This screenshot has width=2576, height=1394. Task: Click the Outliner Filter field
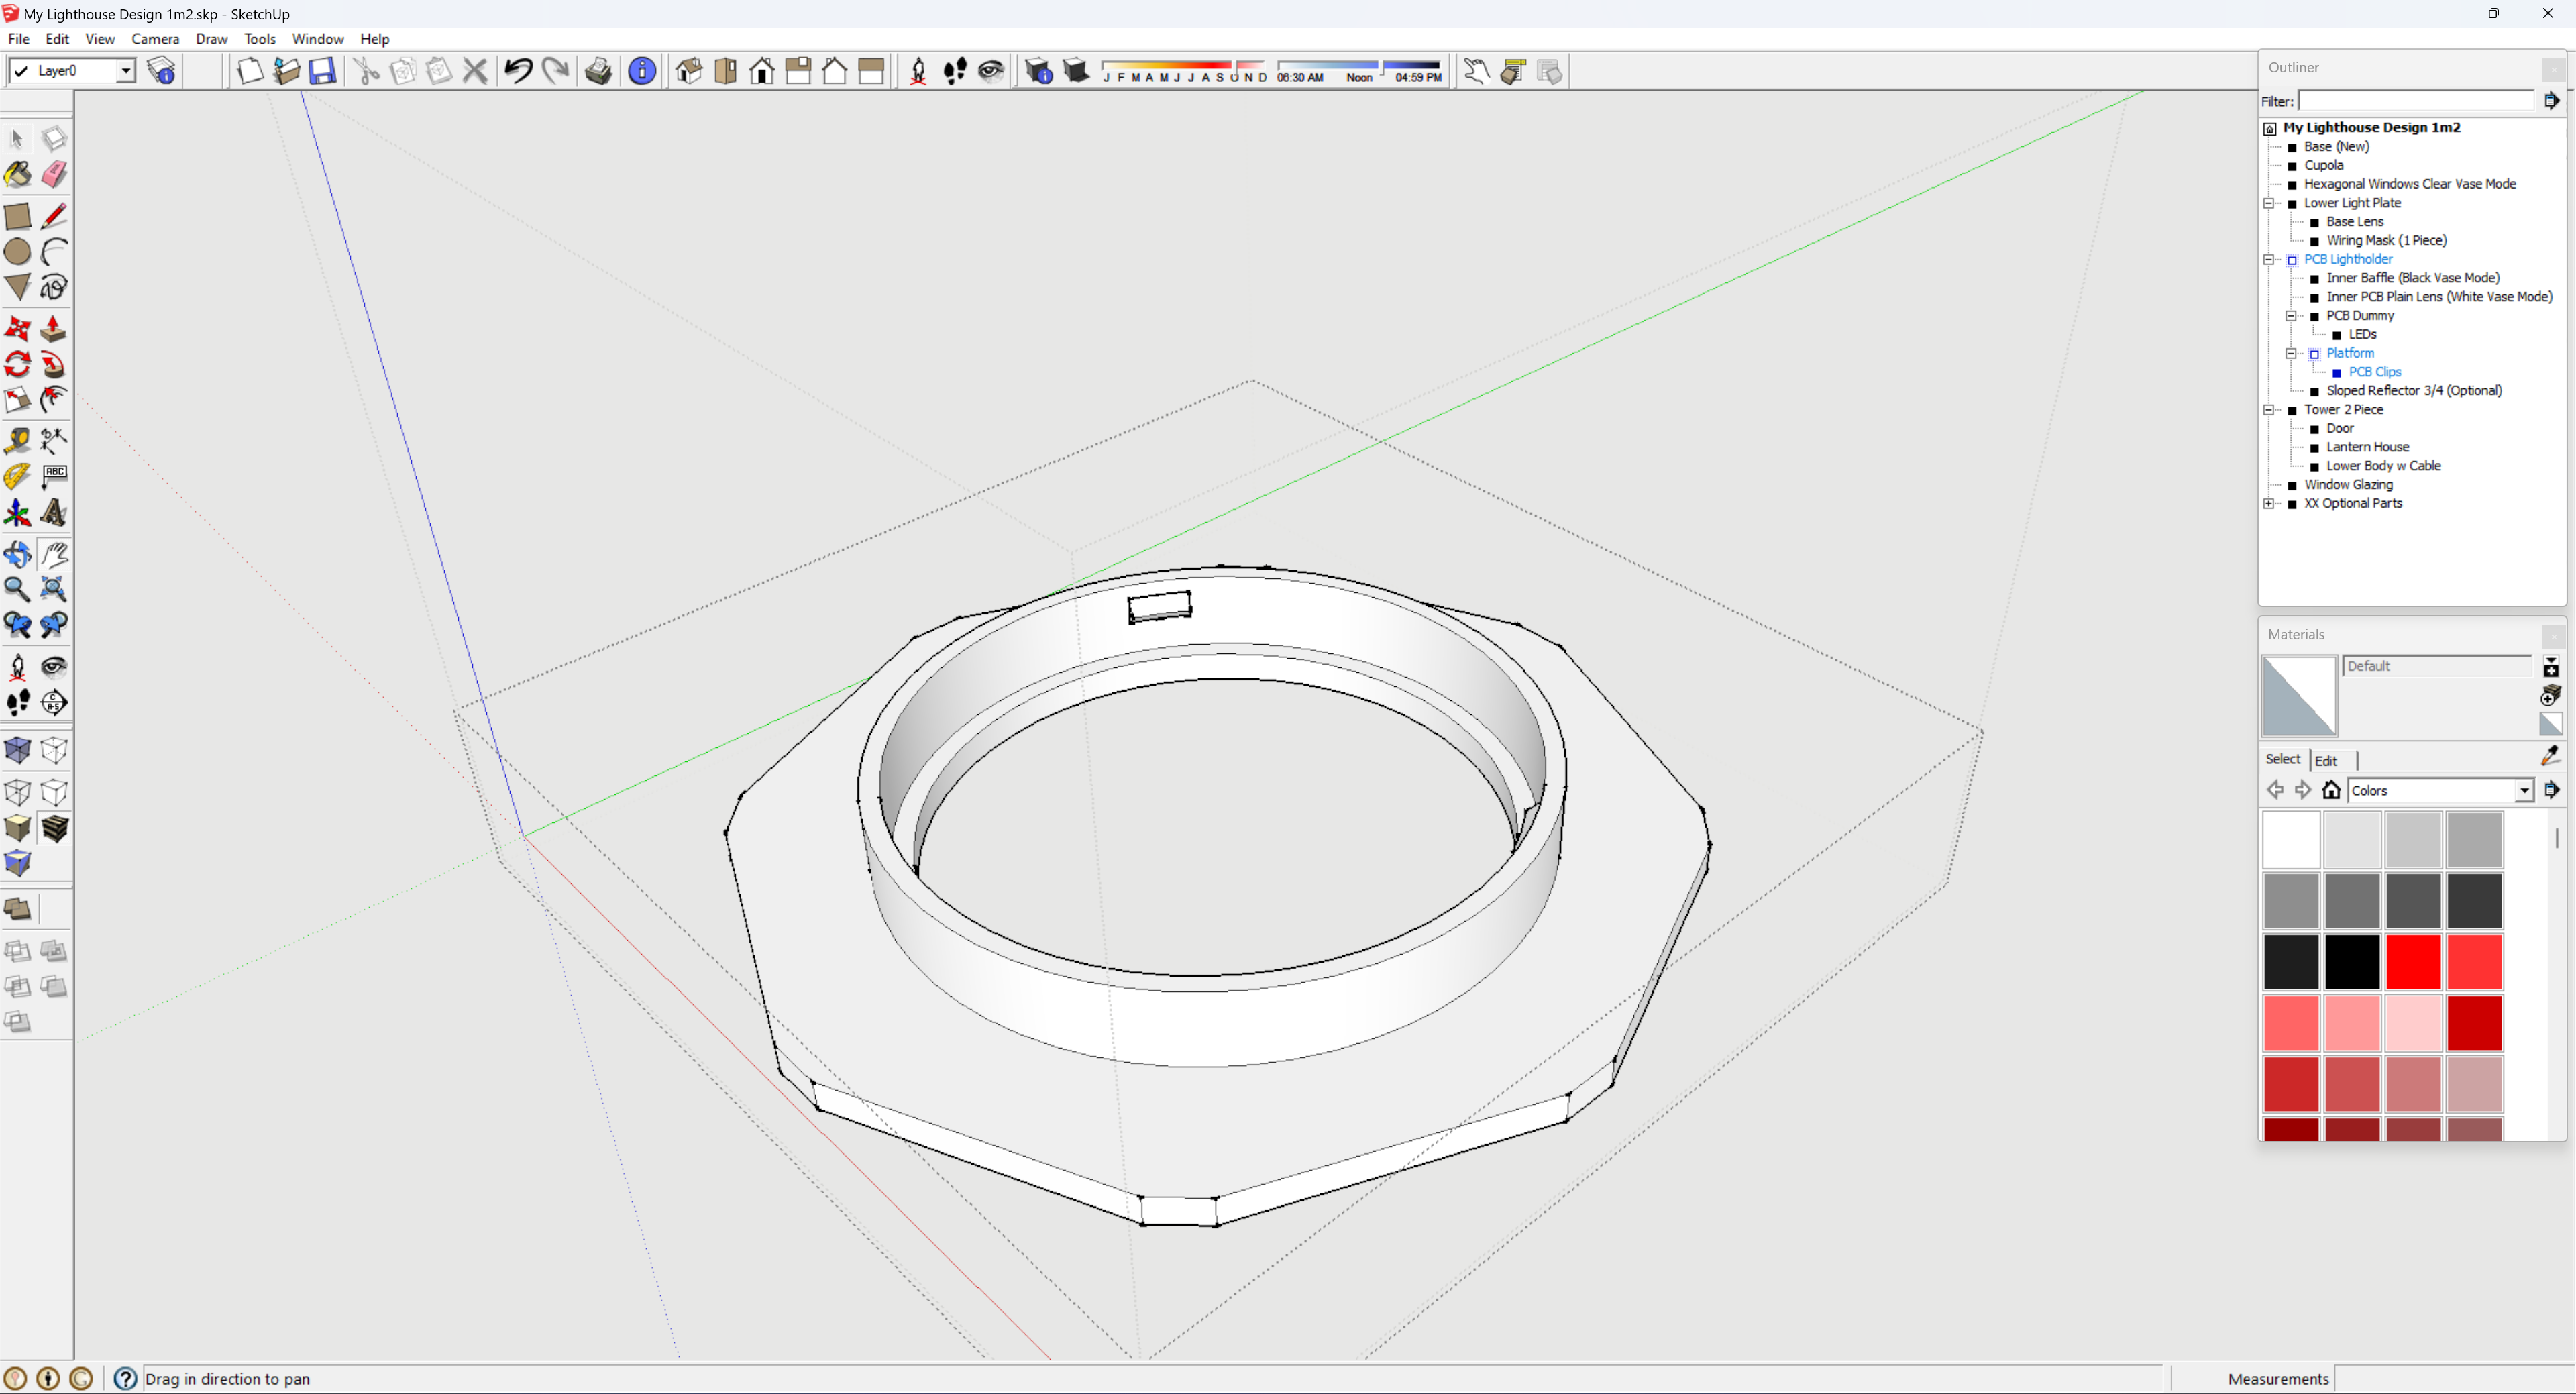pos(2414,101)
